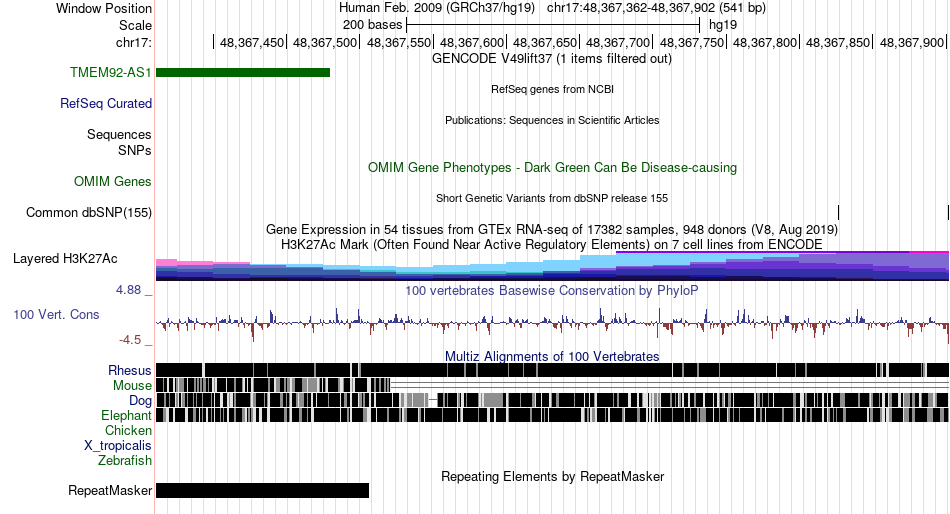Click the Layered H3K27Ac signal graph
Image resolution: width=950 pixels, height=514 pixels.
pos(552,265)
